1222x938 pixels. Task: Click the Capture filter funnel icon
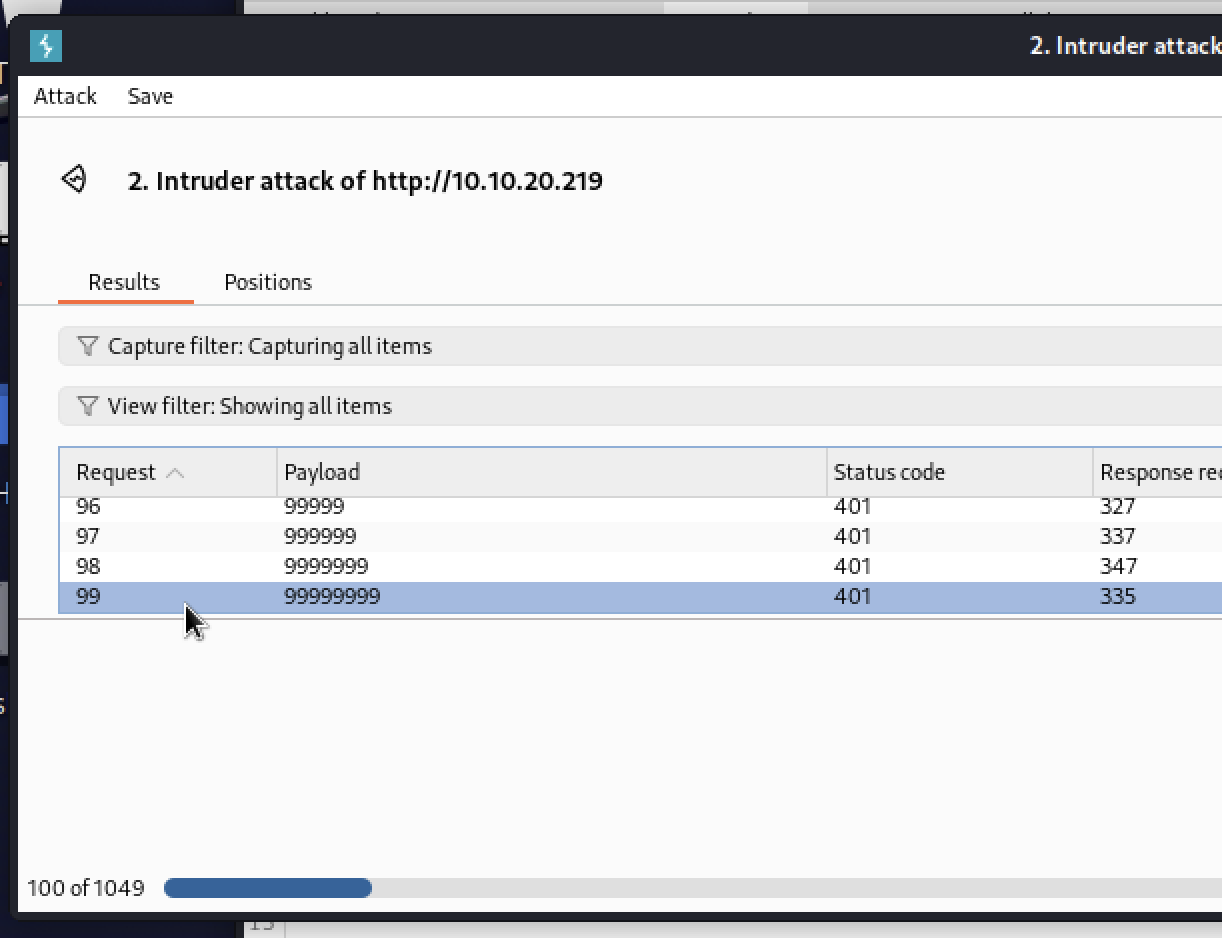click(x=88, y=346)
